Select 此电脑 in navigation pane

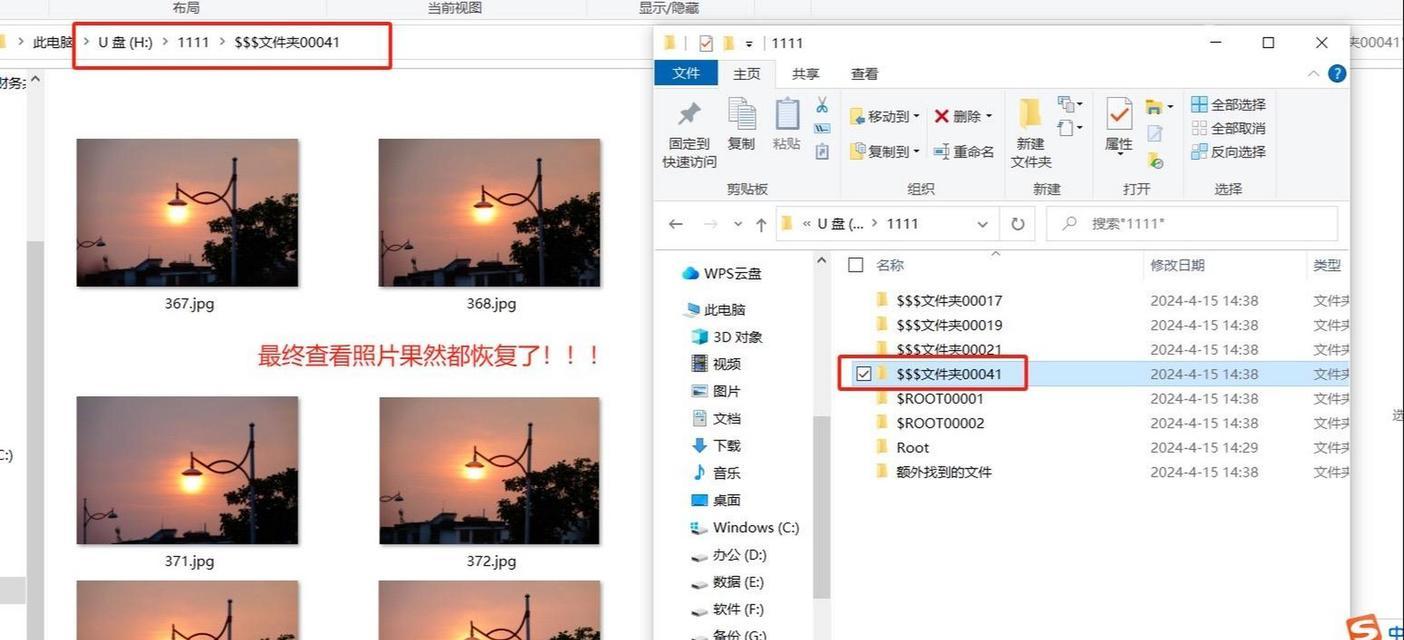point(715,310)
